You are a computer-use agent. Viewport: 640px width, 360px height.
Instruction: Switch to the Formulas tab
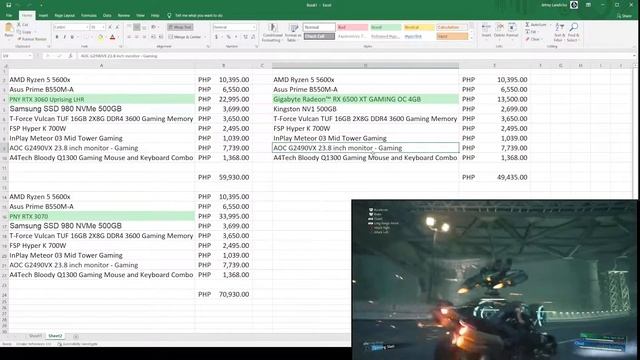tap(89, 16)
